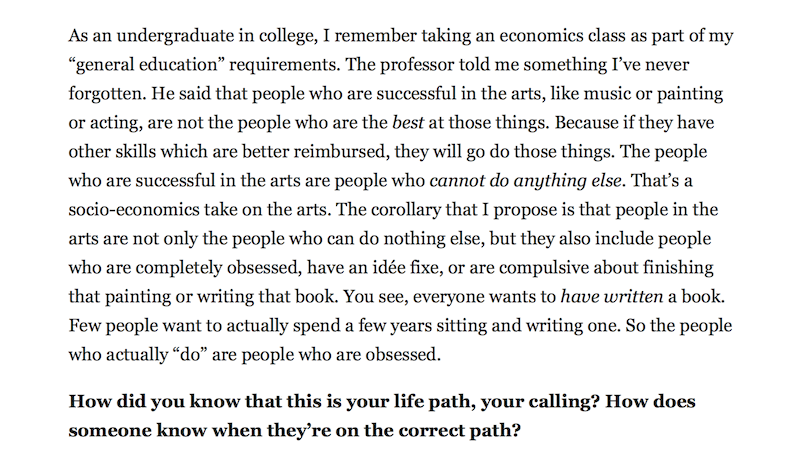
Task: Click the italic phrase "cannot do anything else"
Action: pos(525,181)
